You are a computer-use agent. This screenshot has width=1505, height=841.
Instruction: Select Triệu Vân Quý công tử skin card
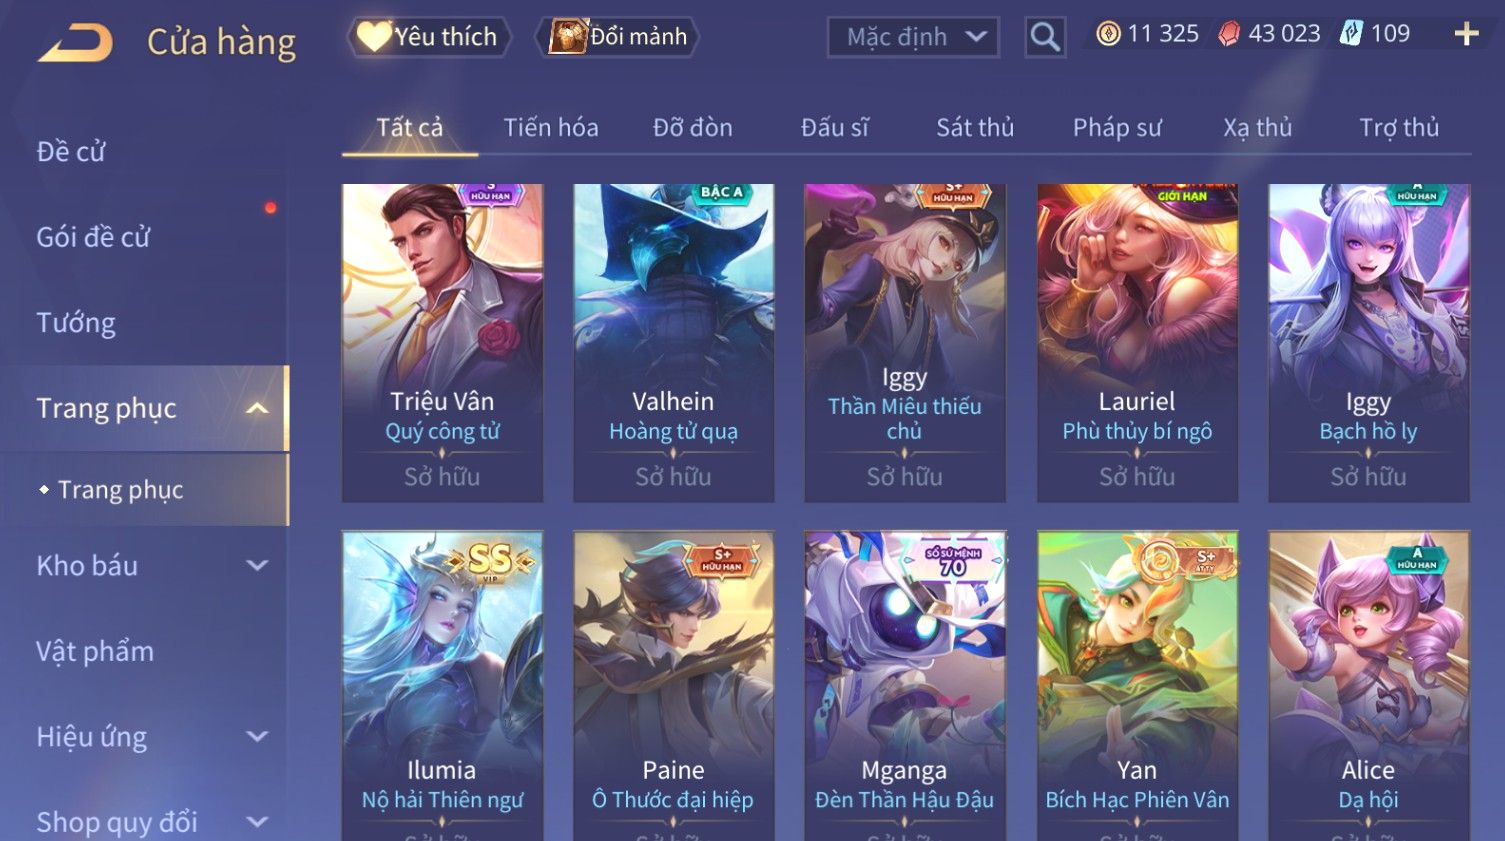(x=442, y=342)
